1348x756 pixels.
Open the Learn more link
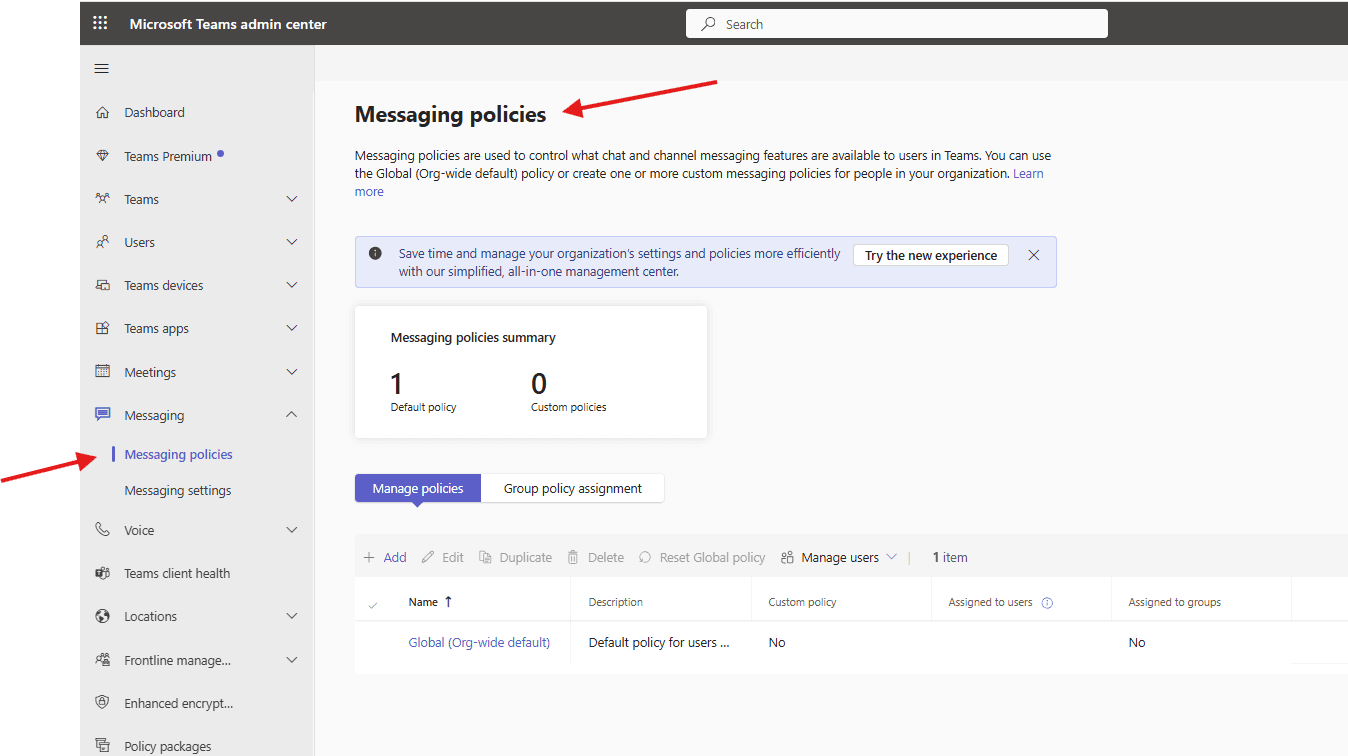1028,172
